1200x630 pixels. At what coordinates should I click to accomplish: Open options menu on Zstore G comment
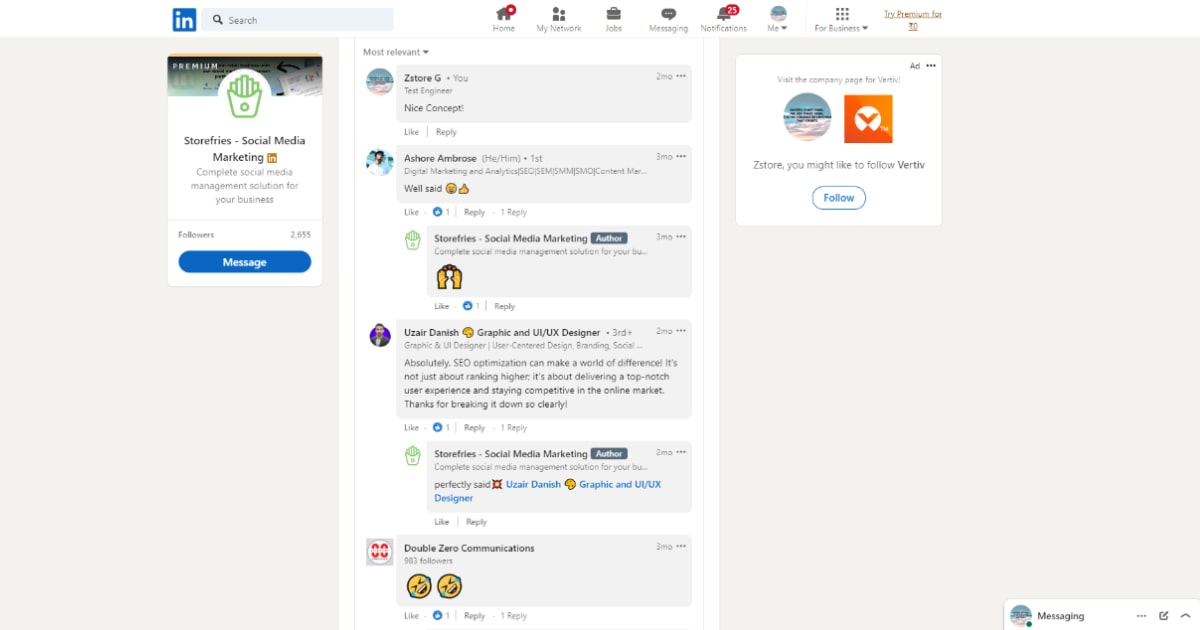click(681, 76)
